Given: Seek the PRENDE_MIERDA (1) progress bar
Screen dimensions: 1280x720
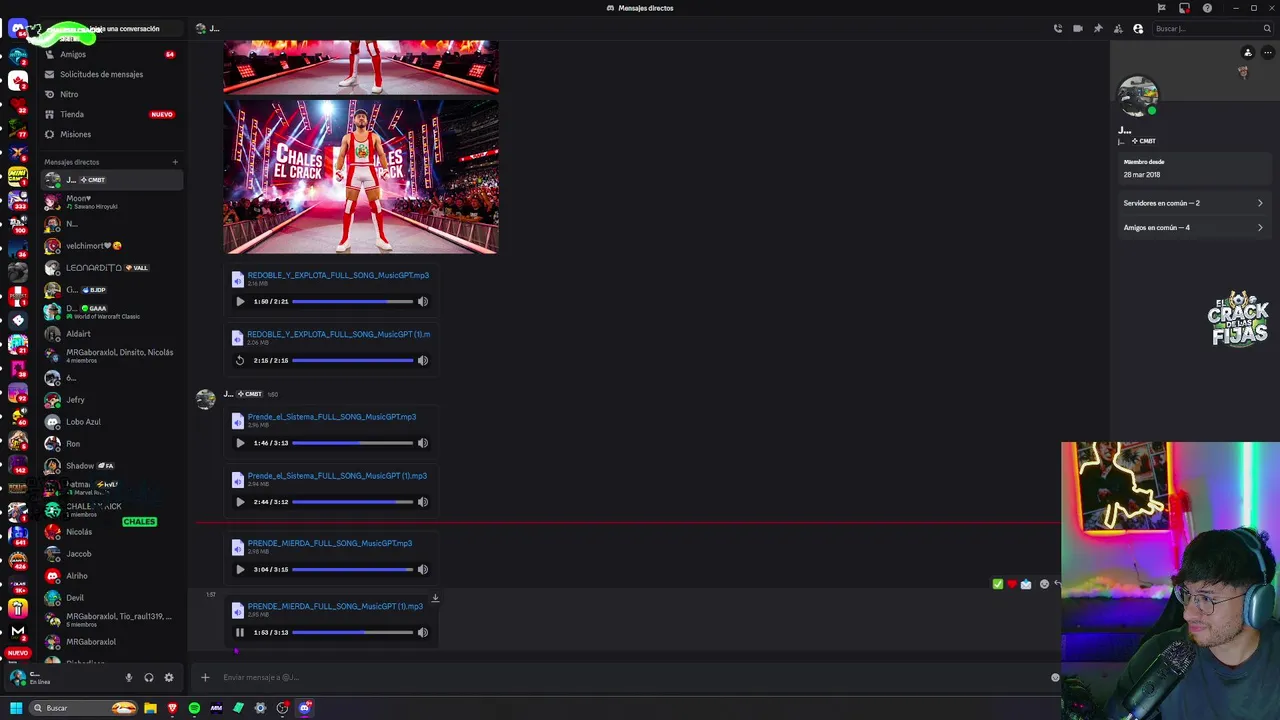Looking at the screenshot, I should click(352, 632).
